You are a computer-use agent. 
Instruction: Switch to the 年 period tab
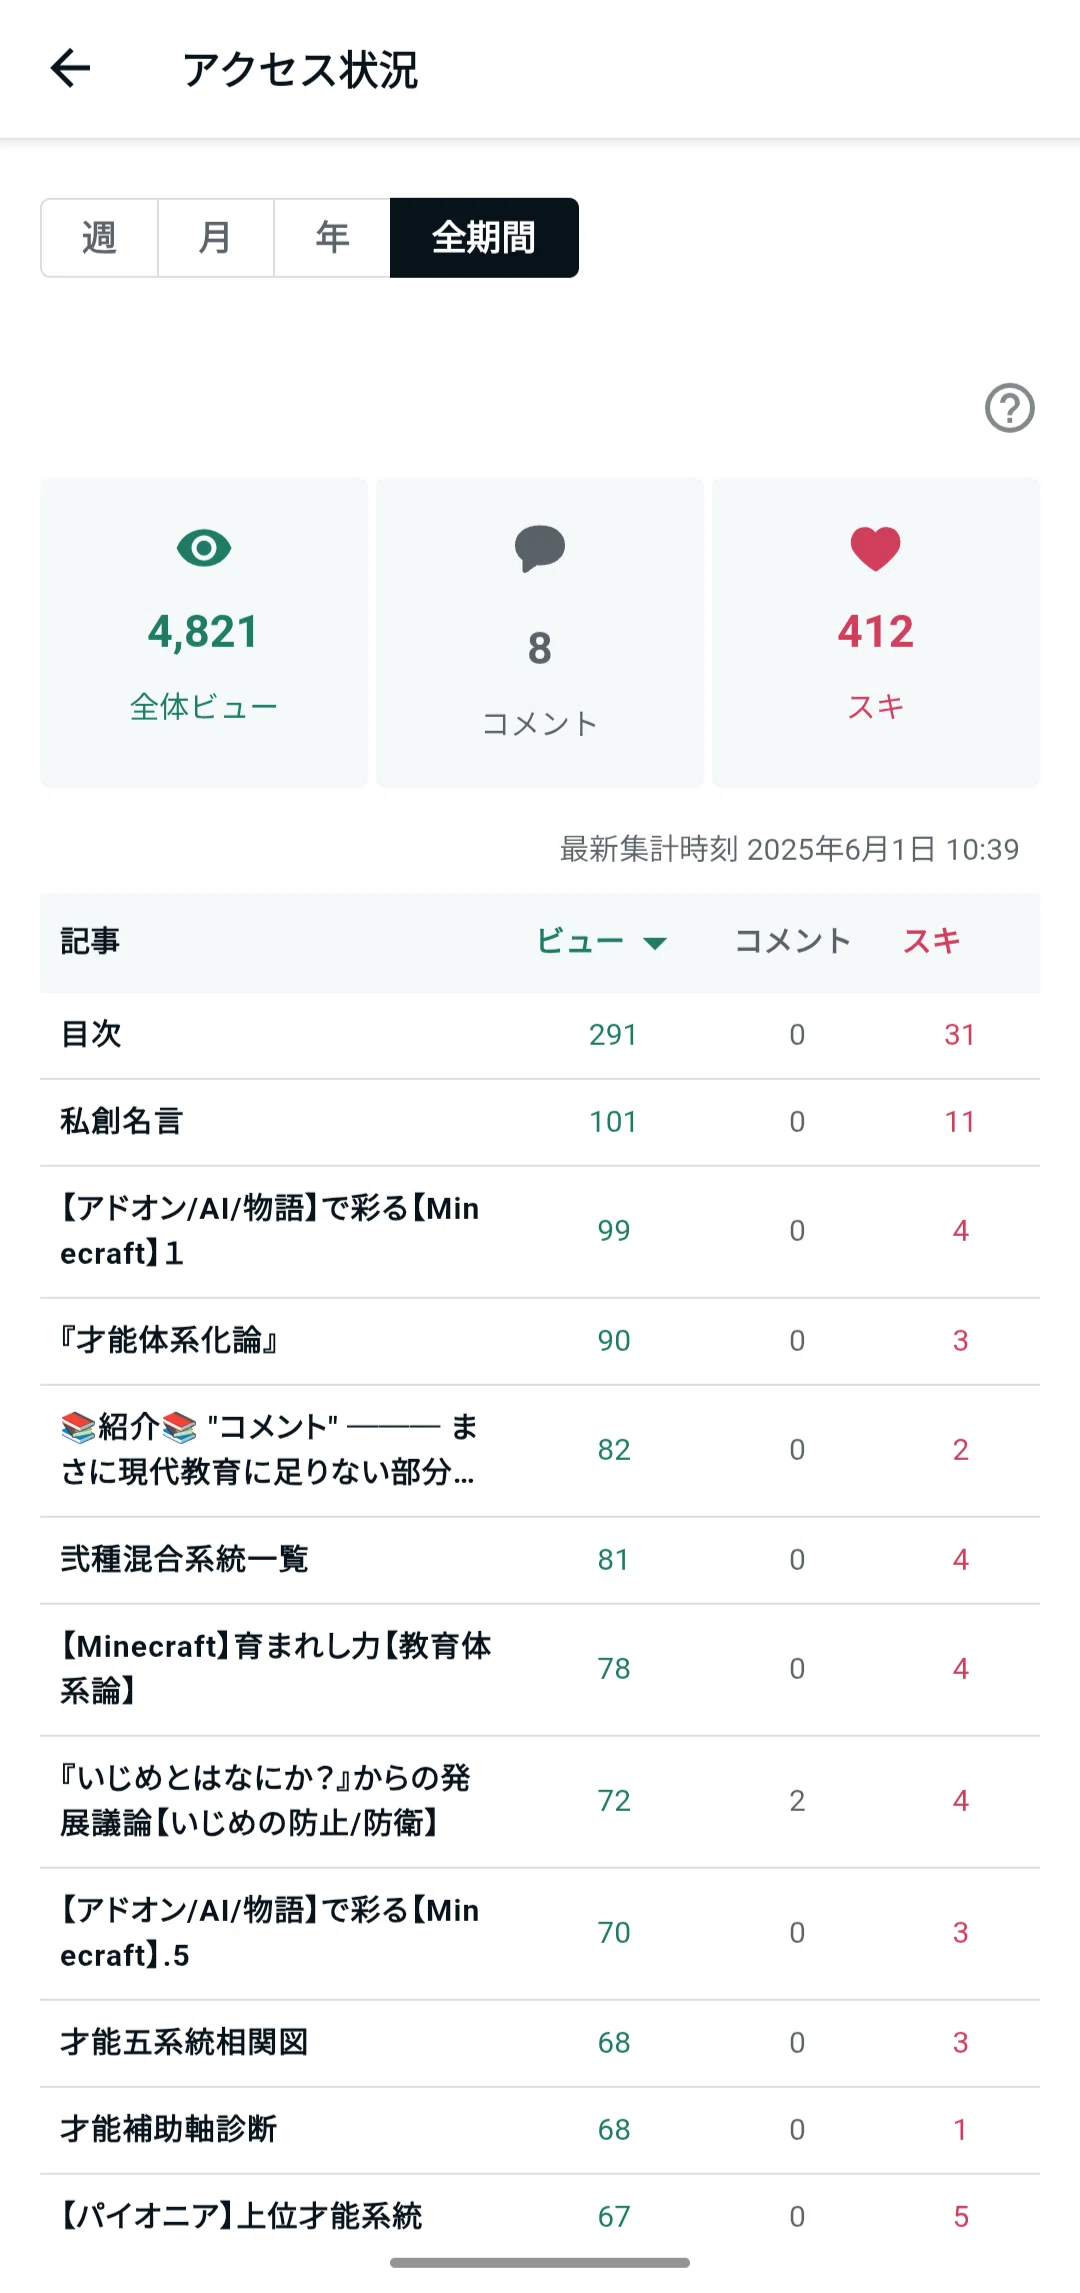click(332, 238)
